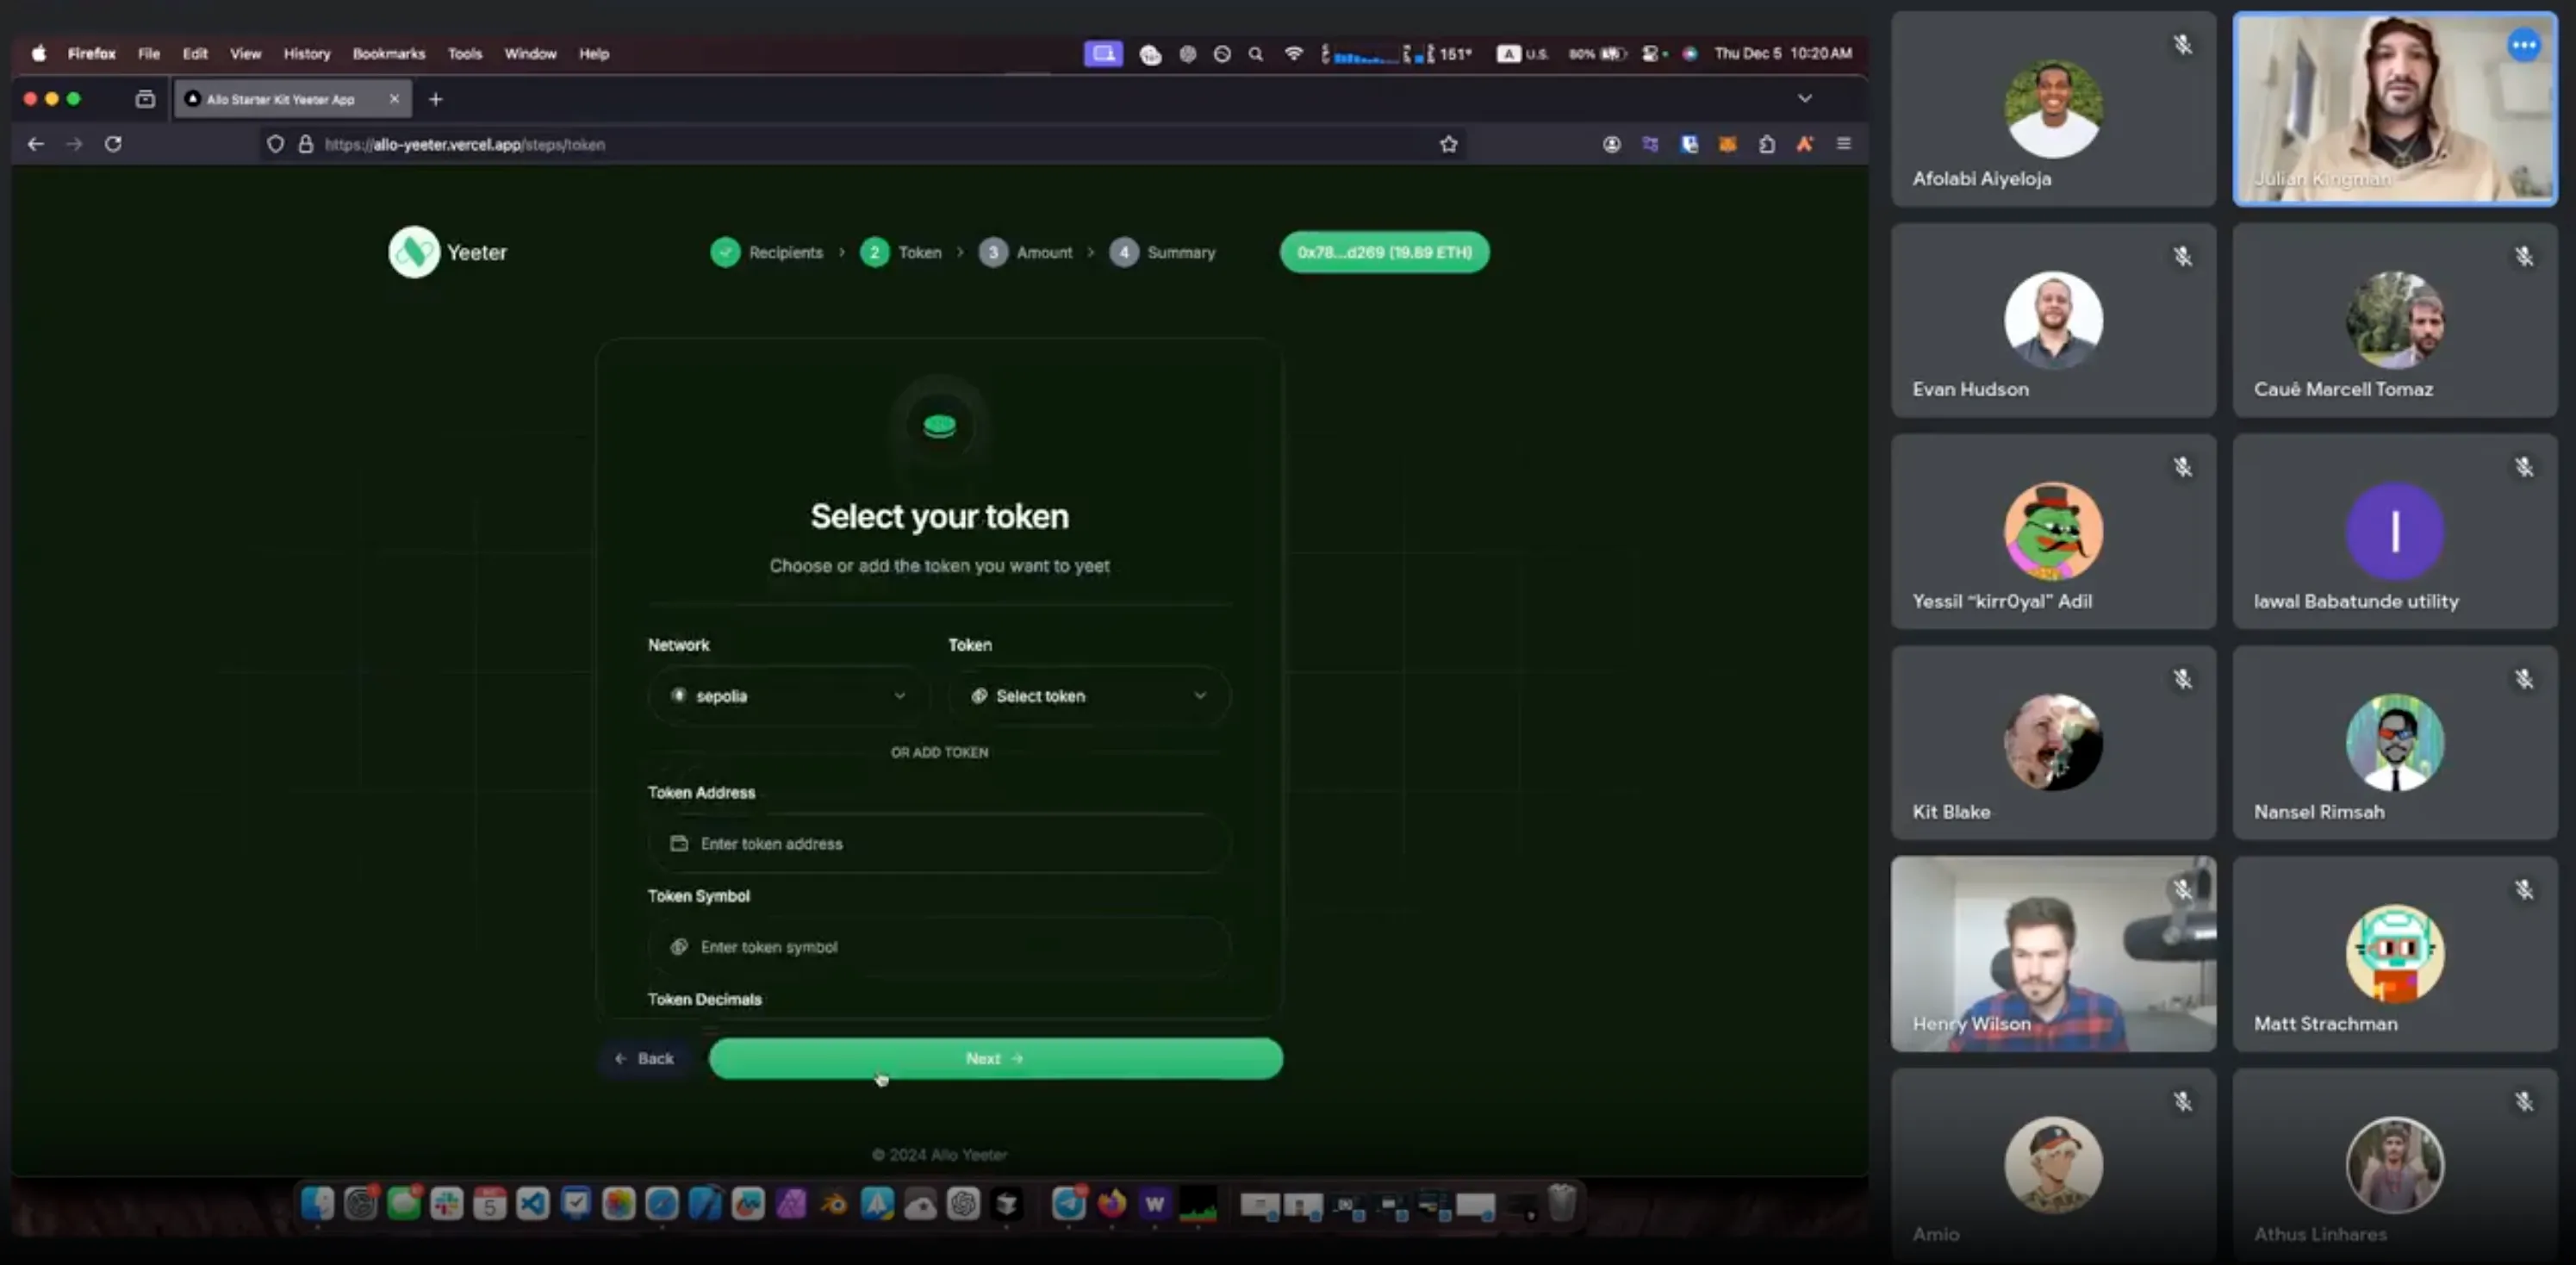This screenshot has height=1265, width=2576.
Task: Open the MetaMask fox extension
Action: [1727, 144]
